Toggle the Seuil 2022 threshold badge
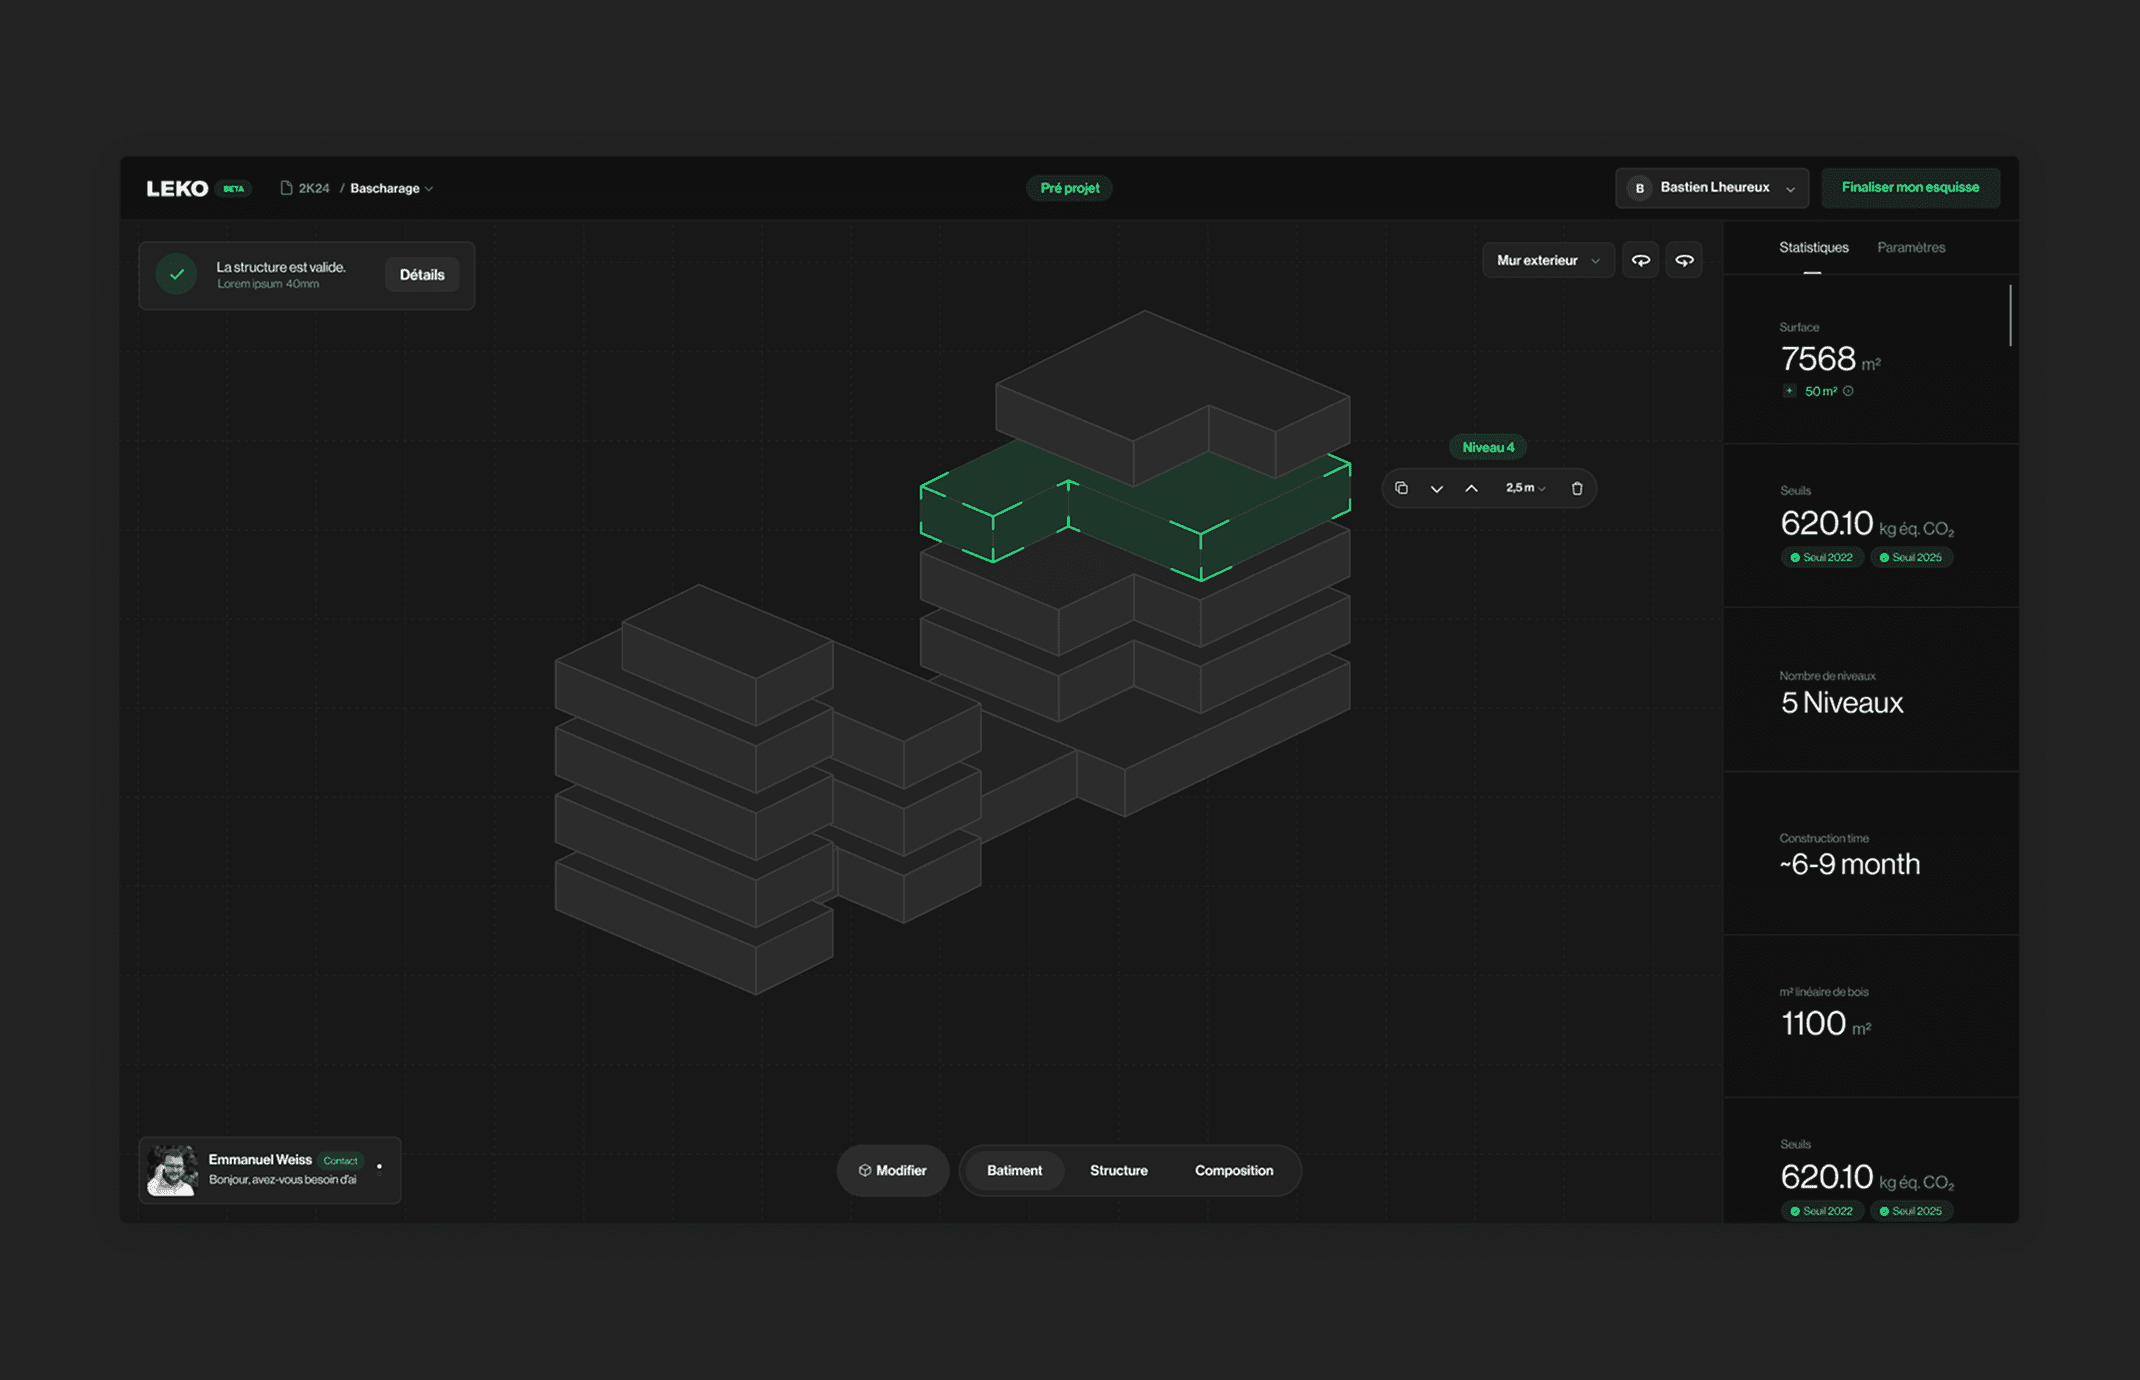Screen dimensions: 2140x1380 pyautogui.click(x=1821, y=557)
